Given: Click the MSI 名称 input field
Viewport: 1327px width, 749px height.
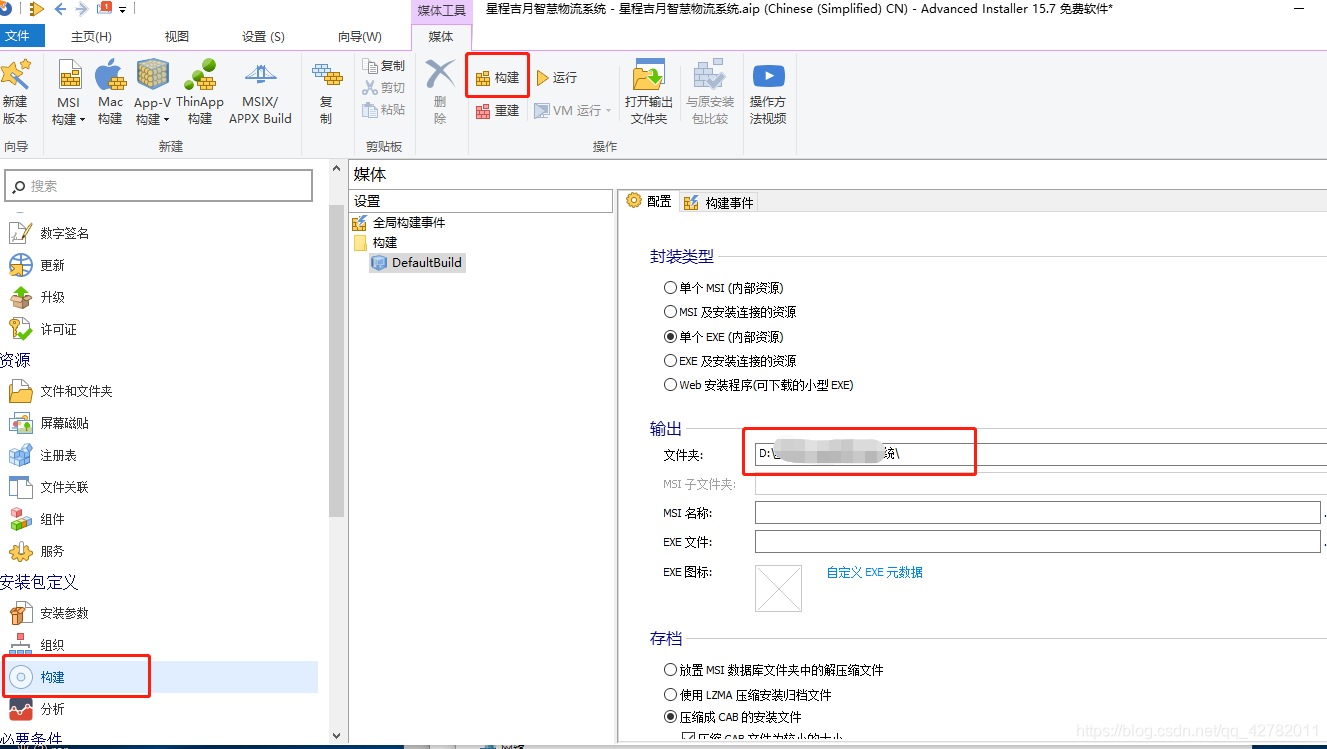Looking at the screenshot, I should [1037, 512].
